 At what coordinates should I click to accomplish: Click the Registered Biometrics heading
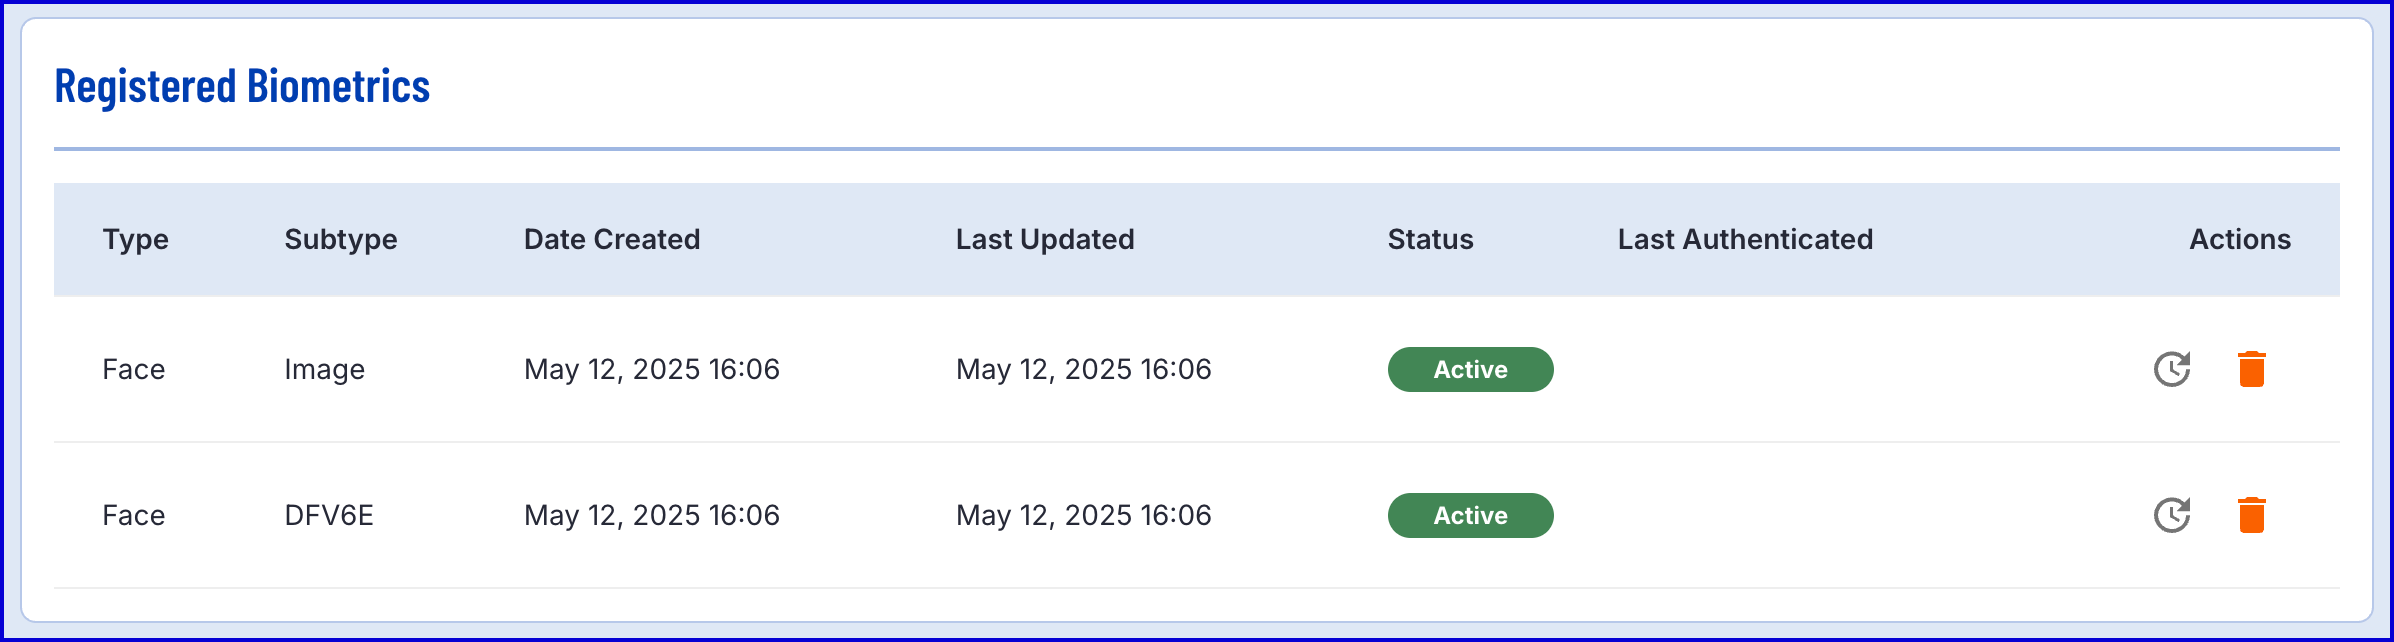242,86
